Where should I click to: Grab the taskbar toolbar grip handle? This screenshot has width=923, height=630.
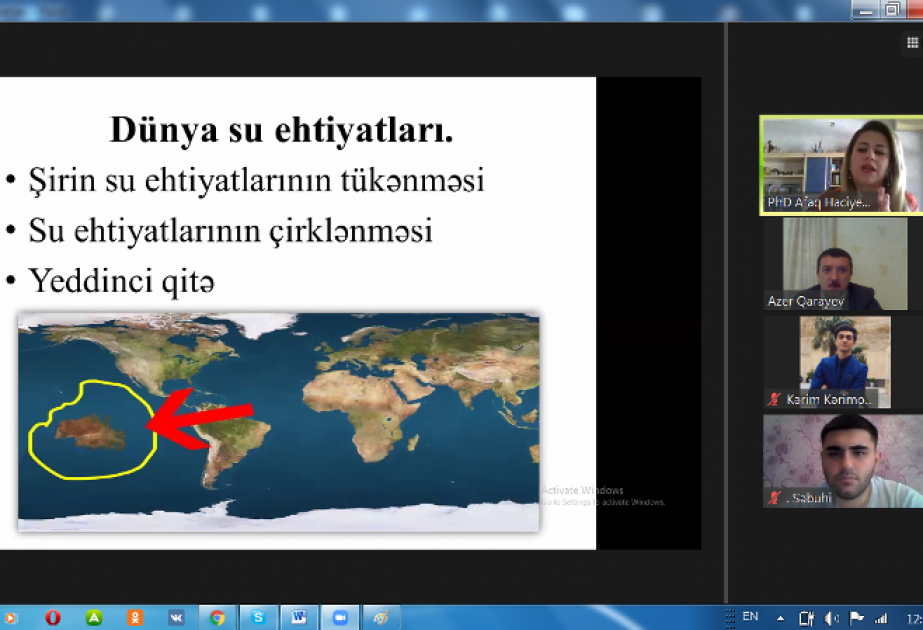(730, 618)
